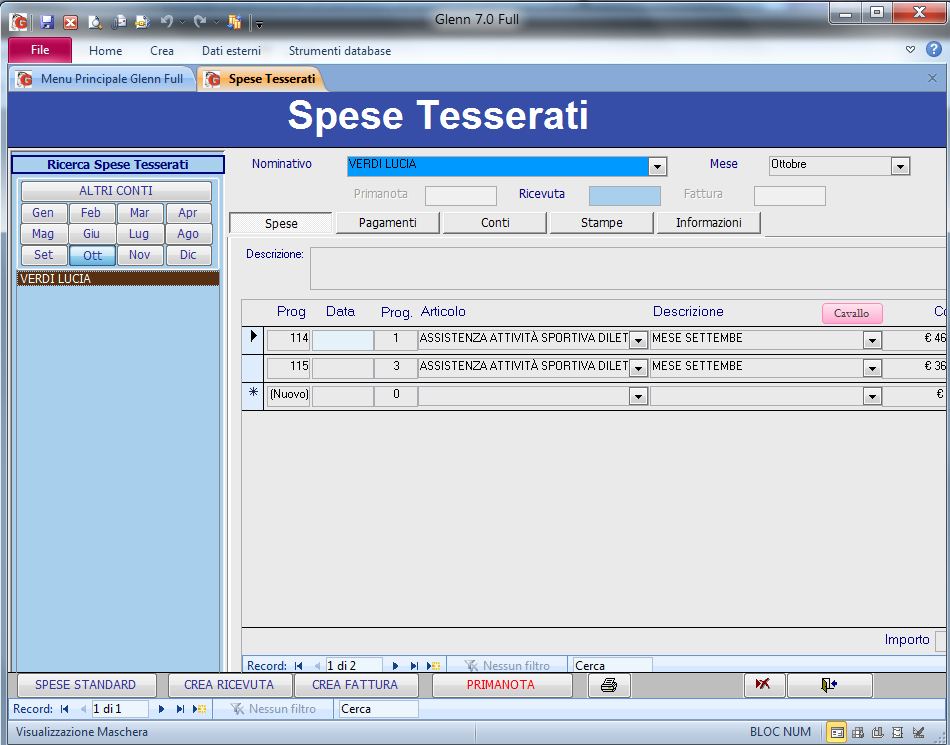This screenshot has width=950, height=745.
Task: Go to last record in subform navigator
Action: pos(414,666)
